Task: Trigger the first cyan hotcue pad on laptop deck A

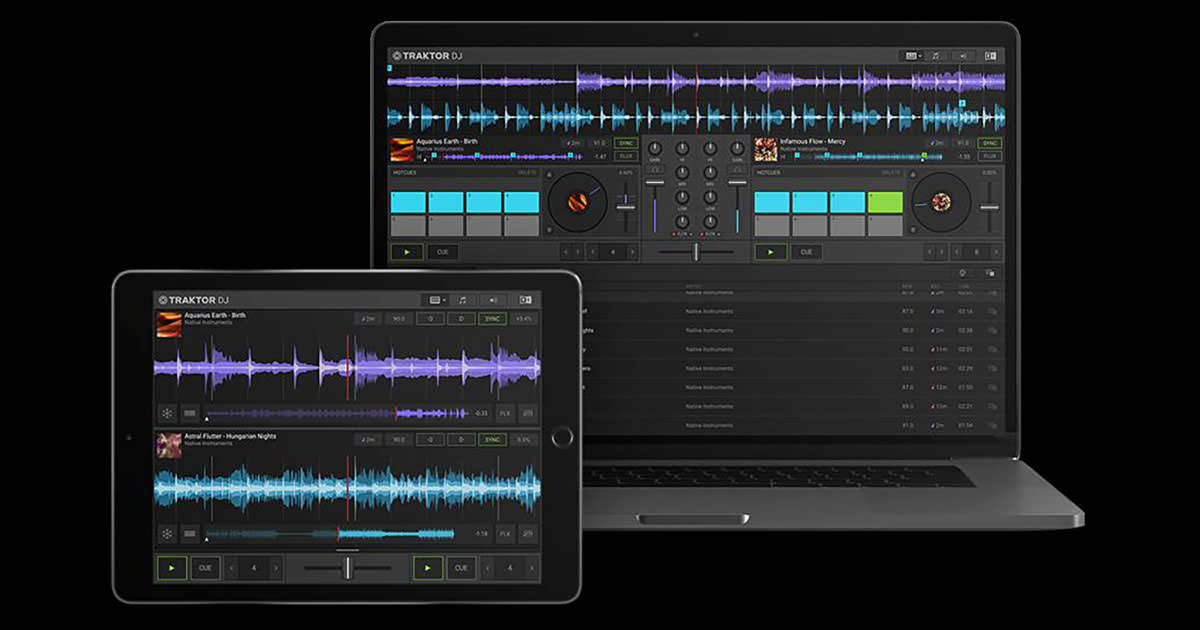Action: 408,202
